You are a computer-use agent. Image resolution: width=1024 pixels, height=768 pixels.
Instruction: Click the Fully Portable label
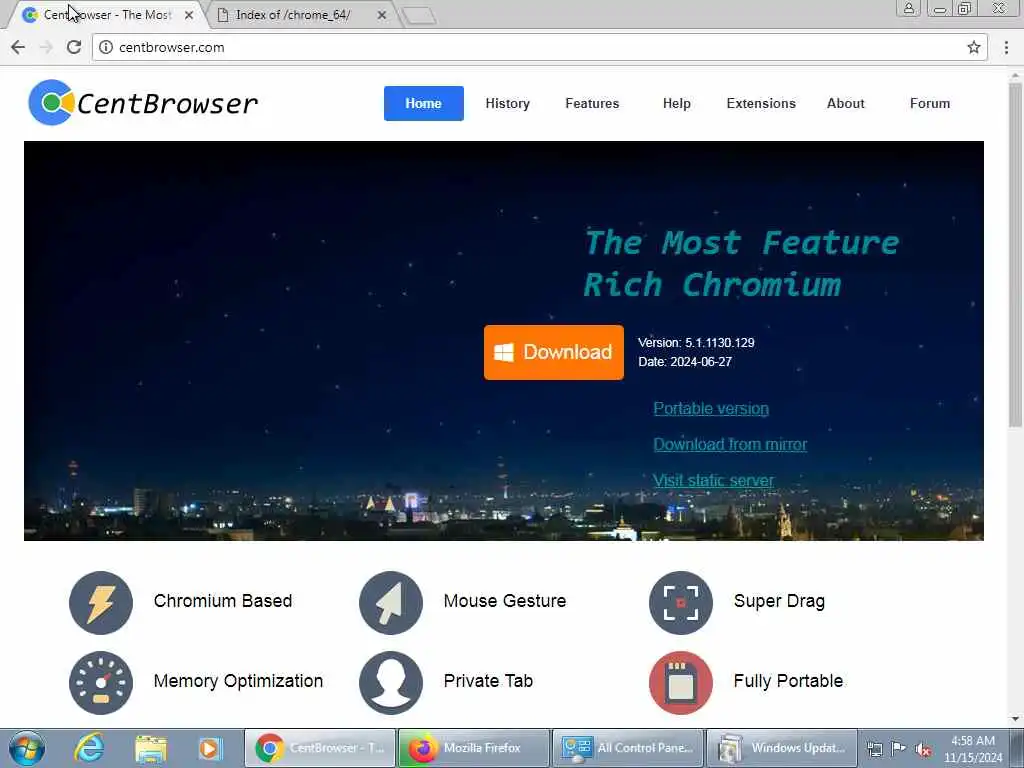[x=788, y=680]
